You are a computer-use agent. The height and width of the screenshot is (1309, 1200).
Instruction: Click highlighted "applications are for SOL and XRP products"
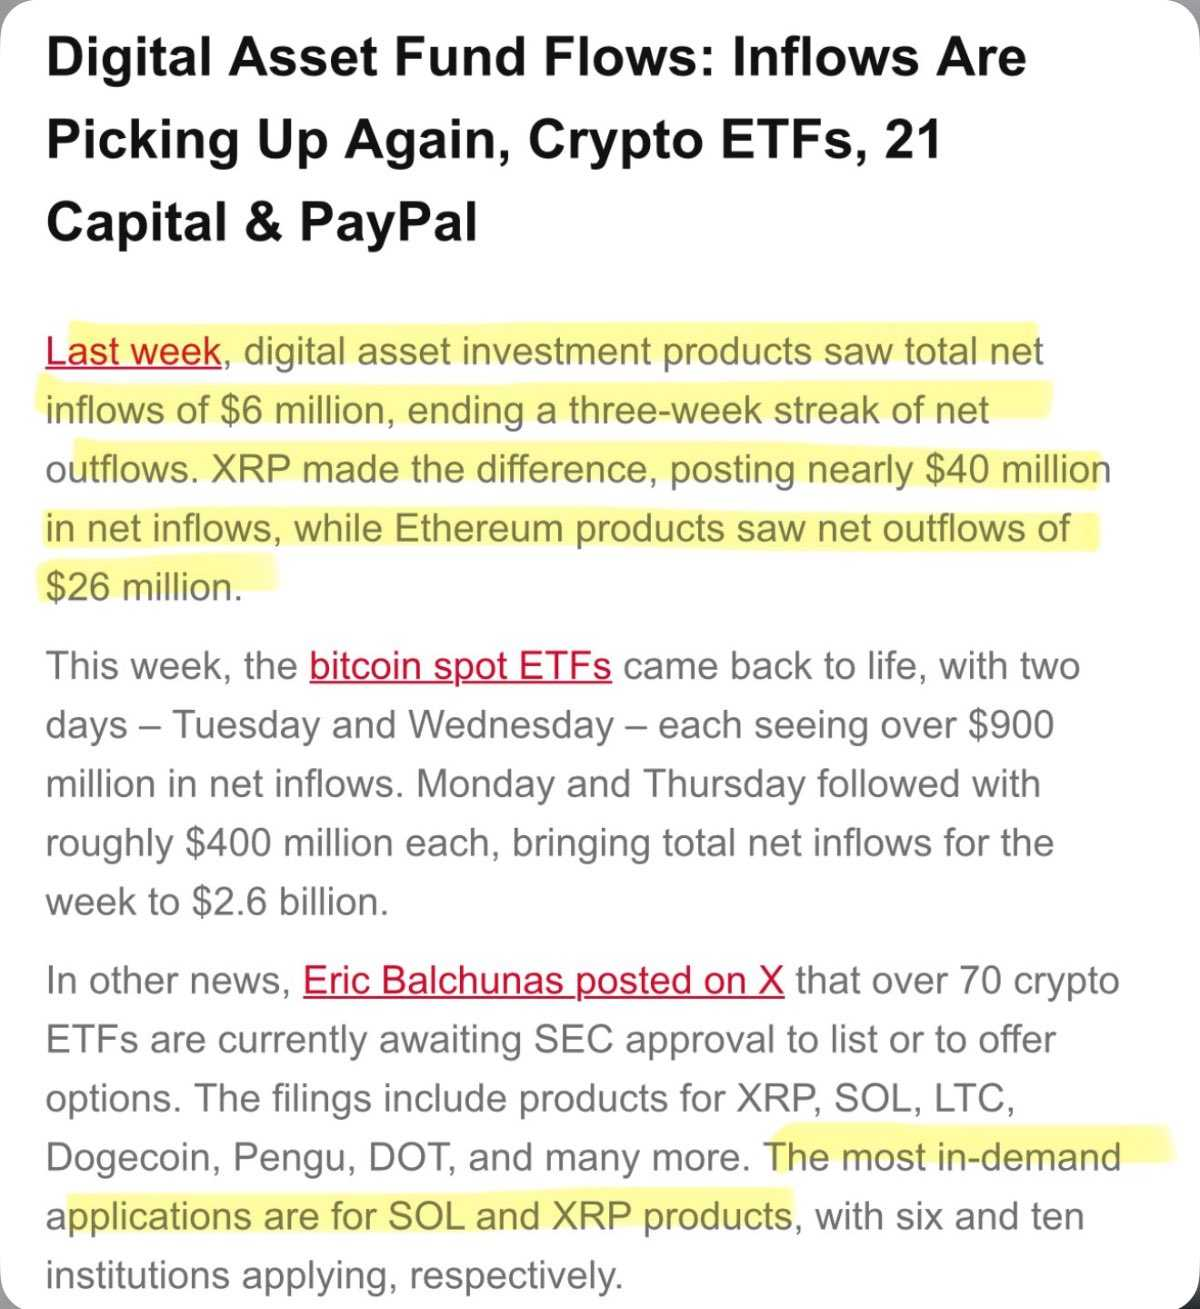419,1217
